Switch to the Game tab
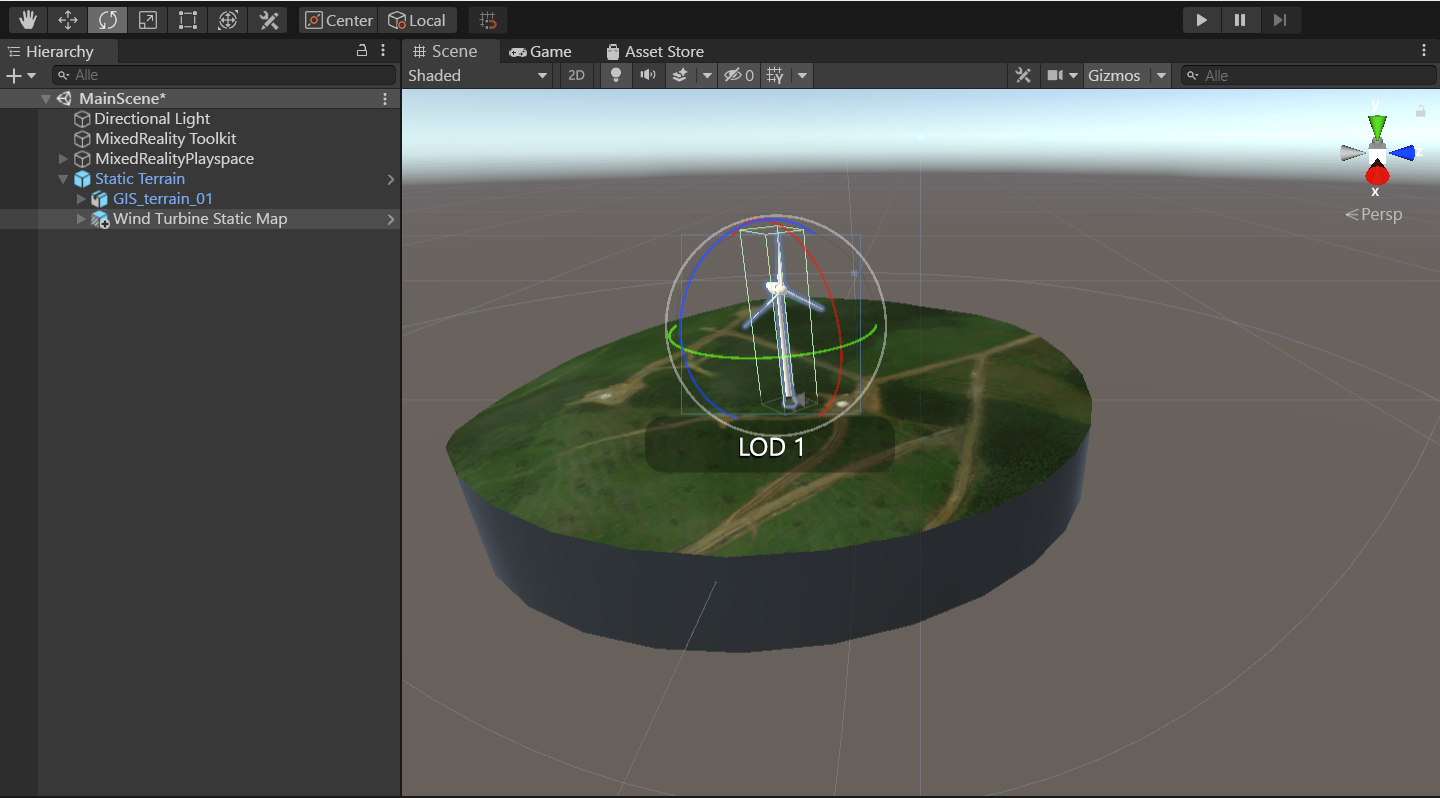 (540, 51)
